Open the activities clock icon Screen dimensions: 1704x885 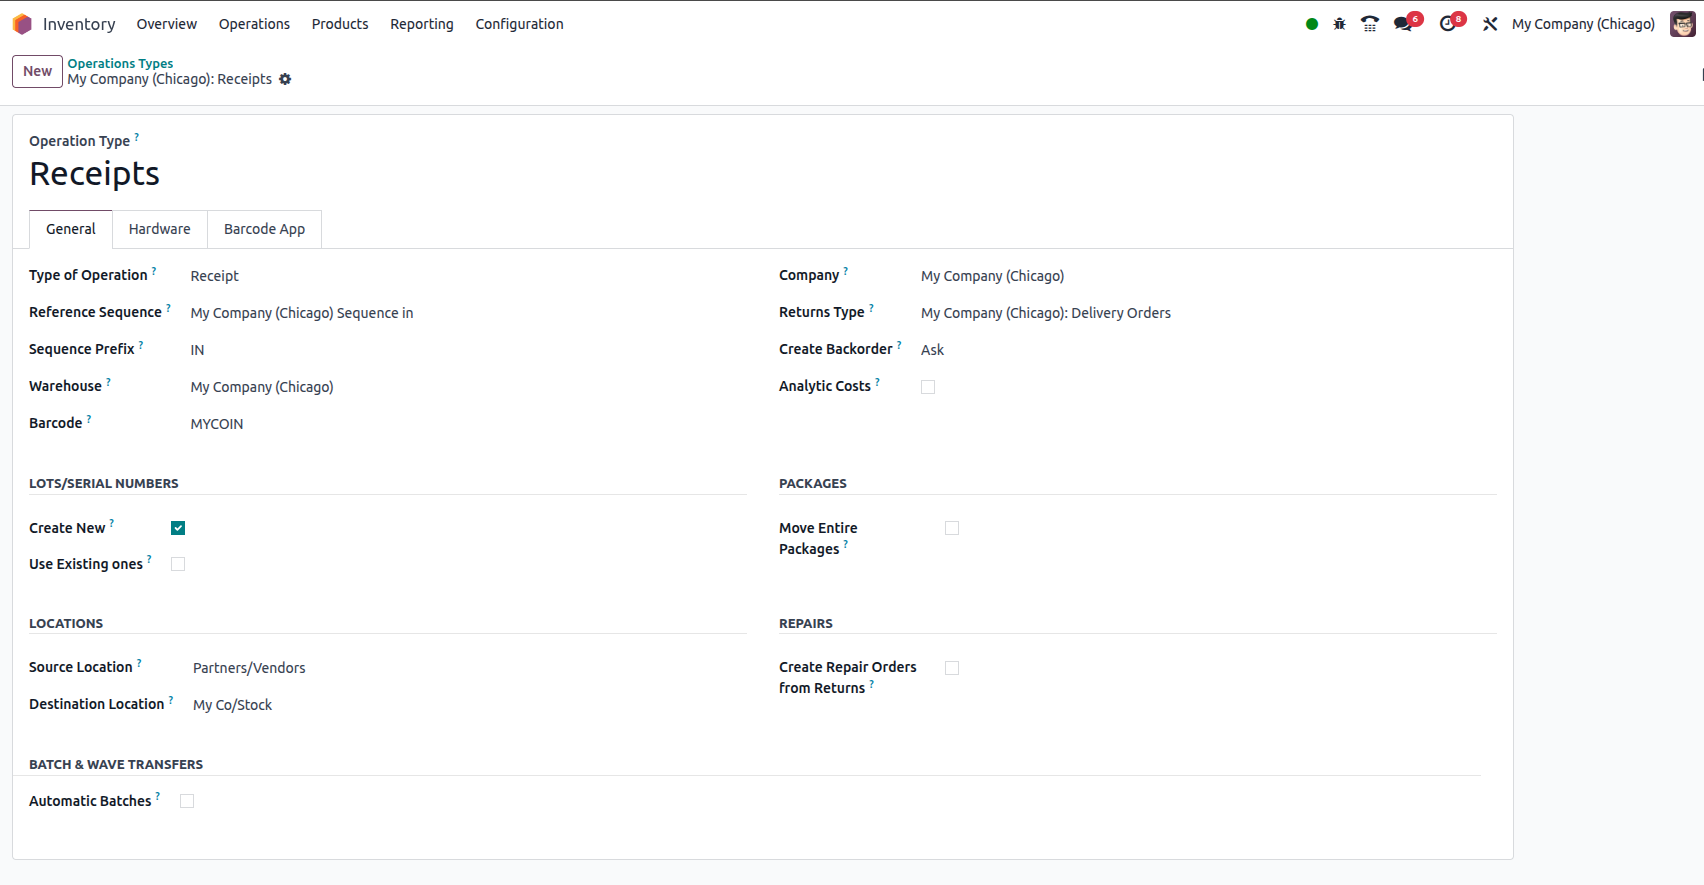click(1447, 24)
